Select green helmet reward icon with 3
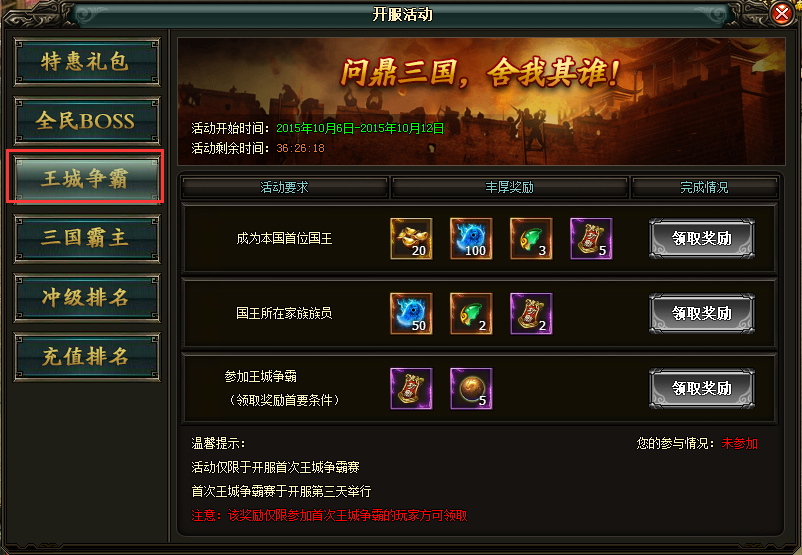The width and height of the screenshot is (802, 555). point(531,238)
